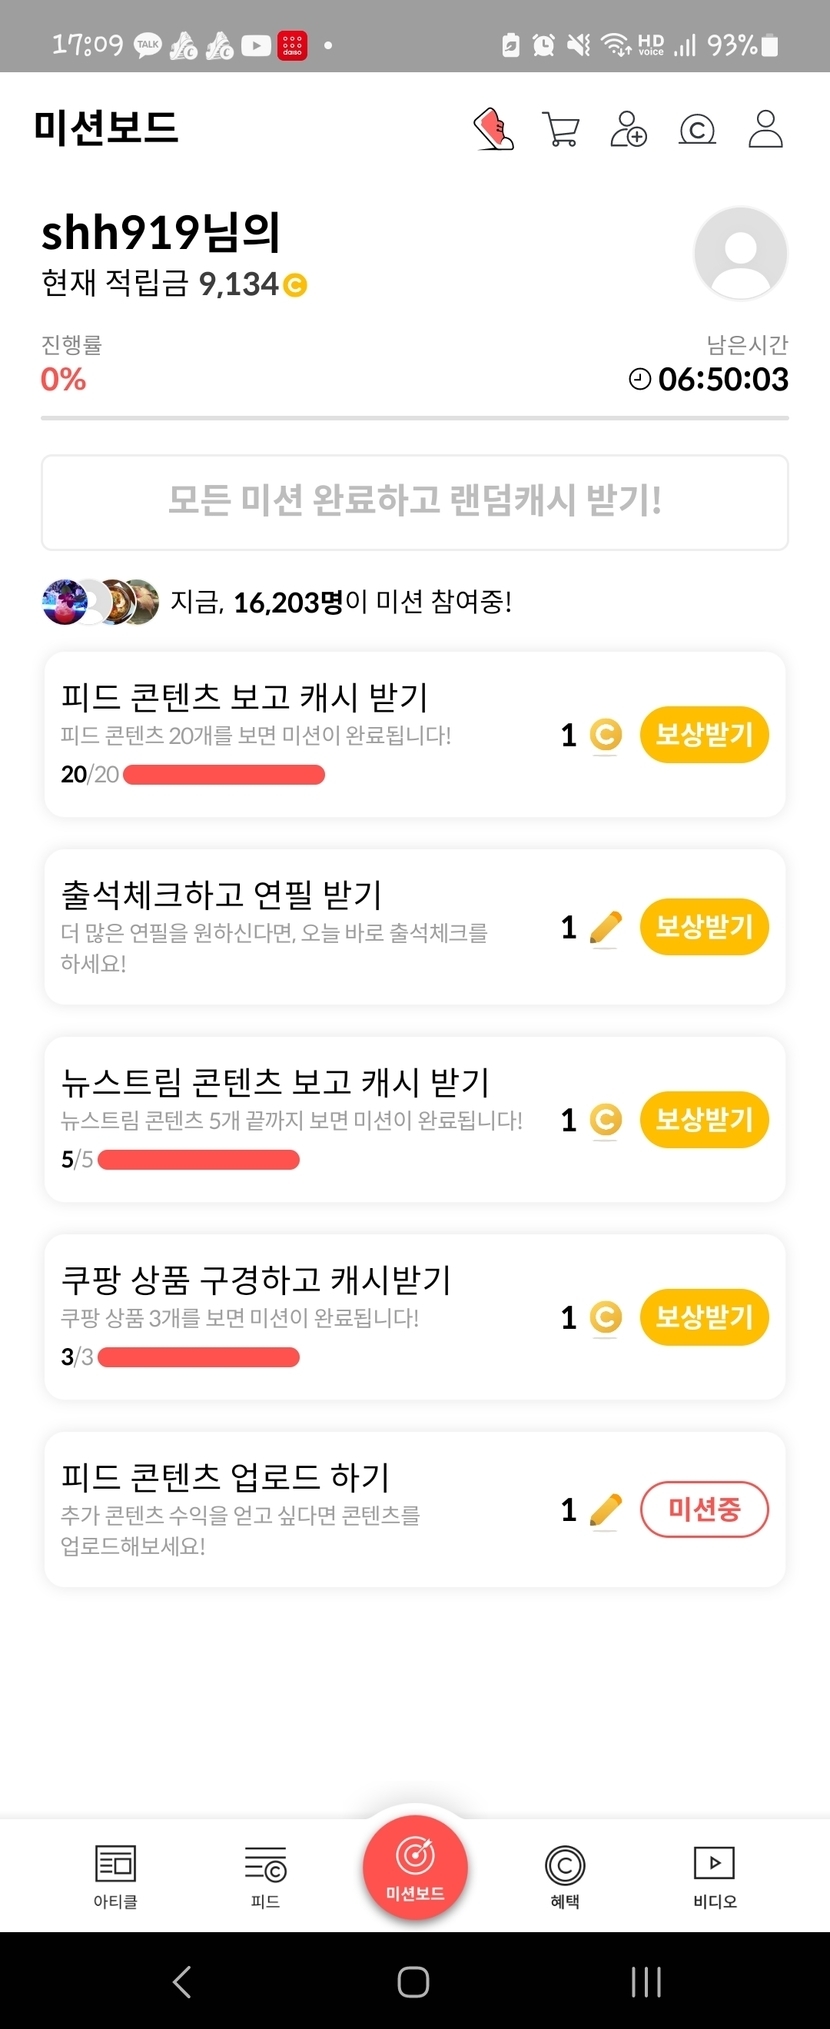The width and height of the screenshot is (830, 2029).
Task: Open the shopping cart icon
Action: tap(560, 129)
